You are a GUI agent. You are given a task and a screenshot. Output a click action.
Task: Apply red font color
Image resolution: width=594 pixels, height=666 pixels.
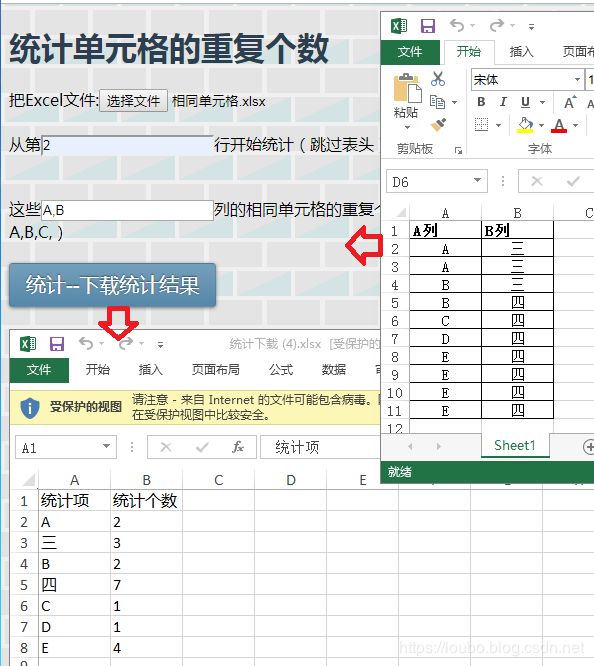(559, 125)
